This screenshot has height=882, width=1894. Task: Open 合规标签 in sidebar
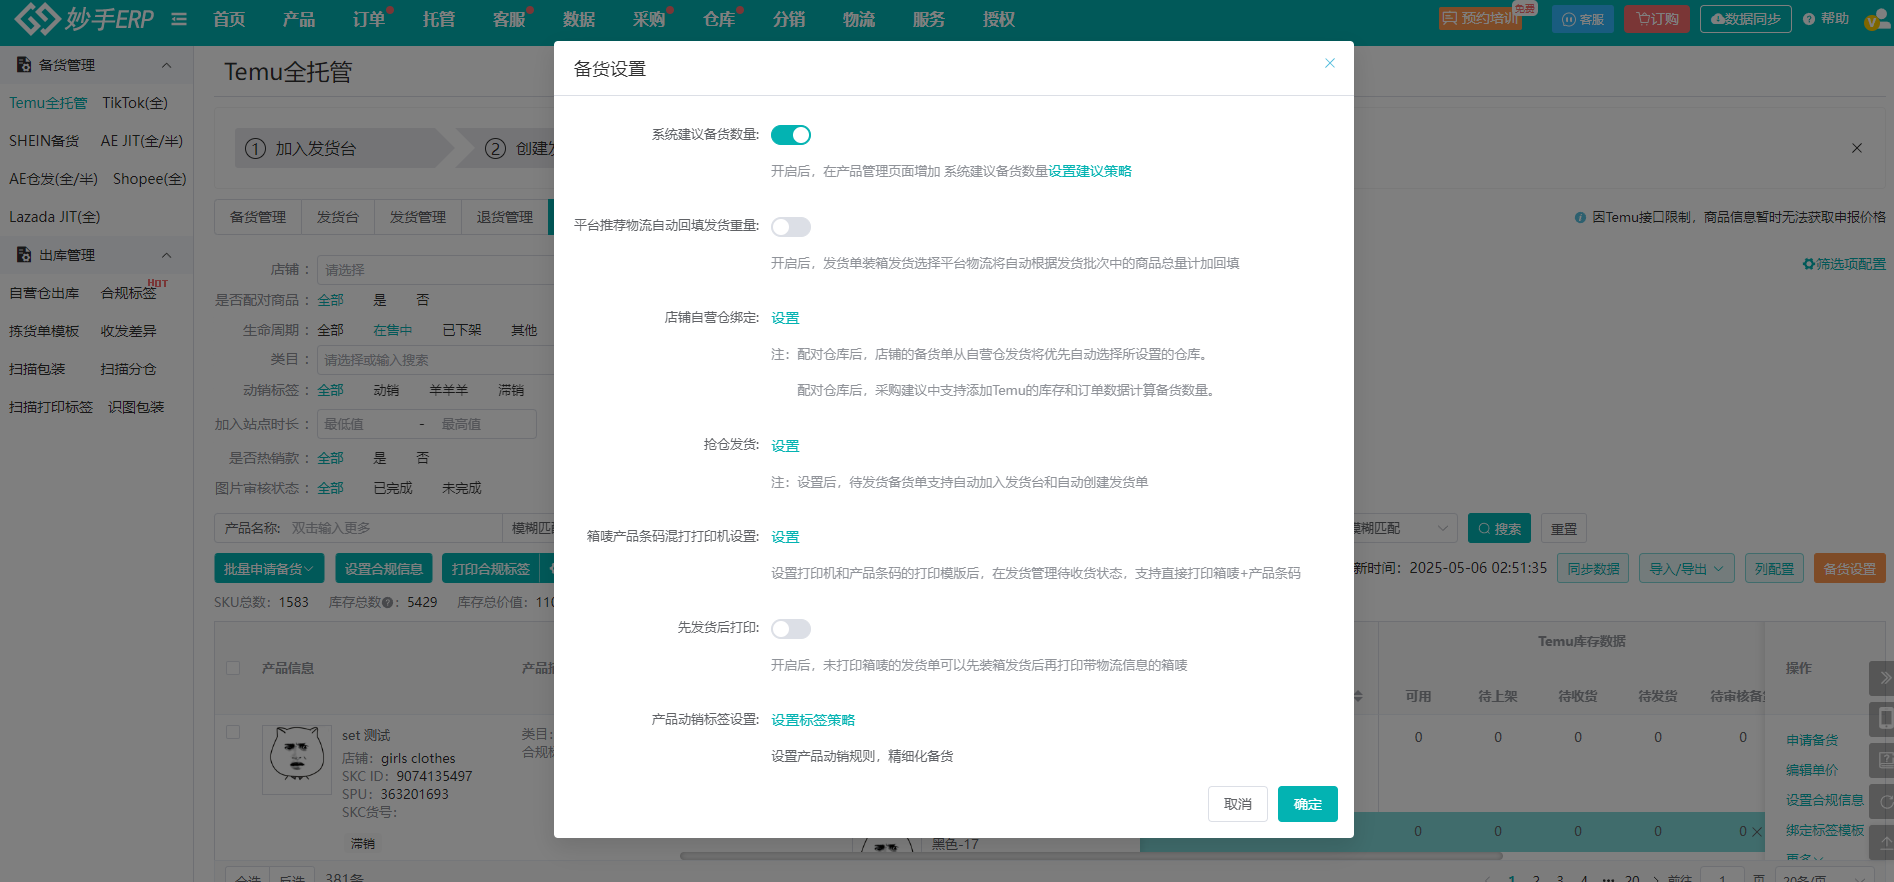coord(129,293)
